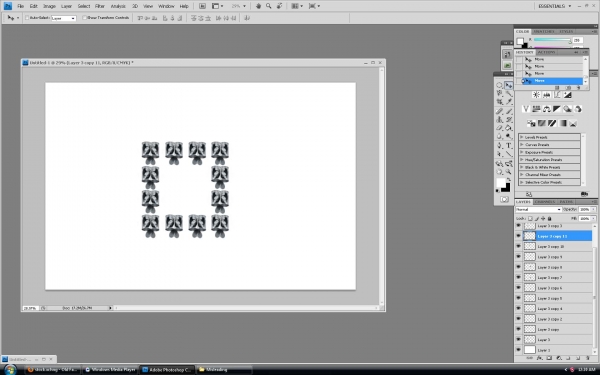The width and height of the screenshot is (600, 375).
Task: Click the R color slider in Color panel
Action: pos(553,40)
